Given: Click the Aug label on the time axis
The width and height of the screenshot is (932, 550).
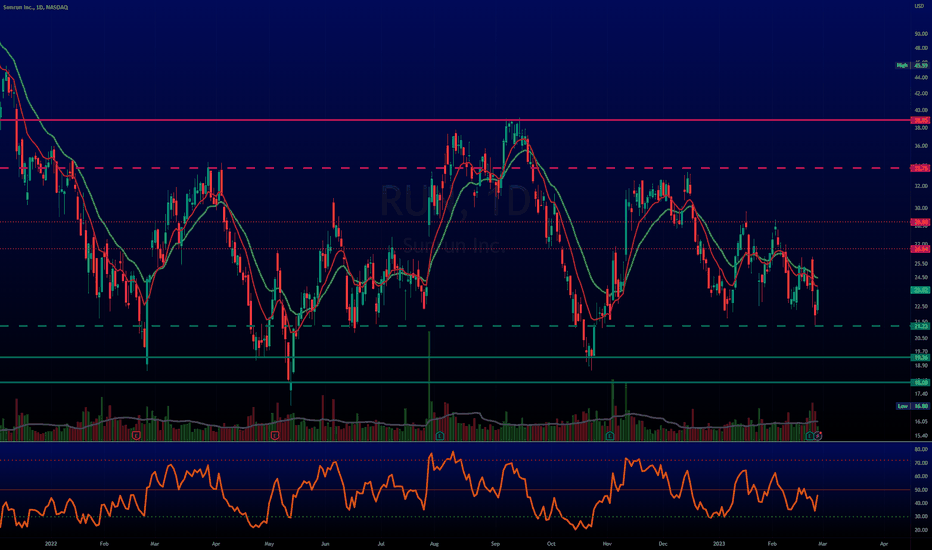Looking at the screenshot, I should pos(434,543).
